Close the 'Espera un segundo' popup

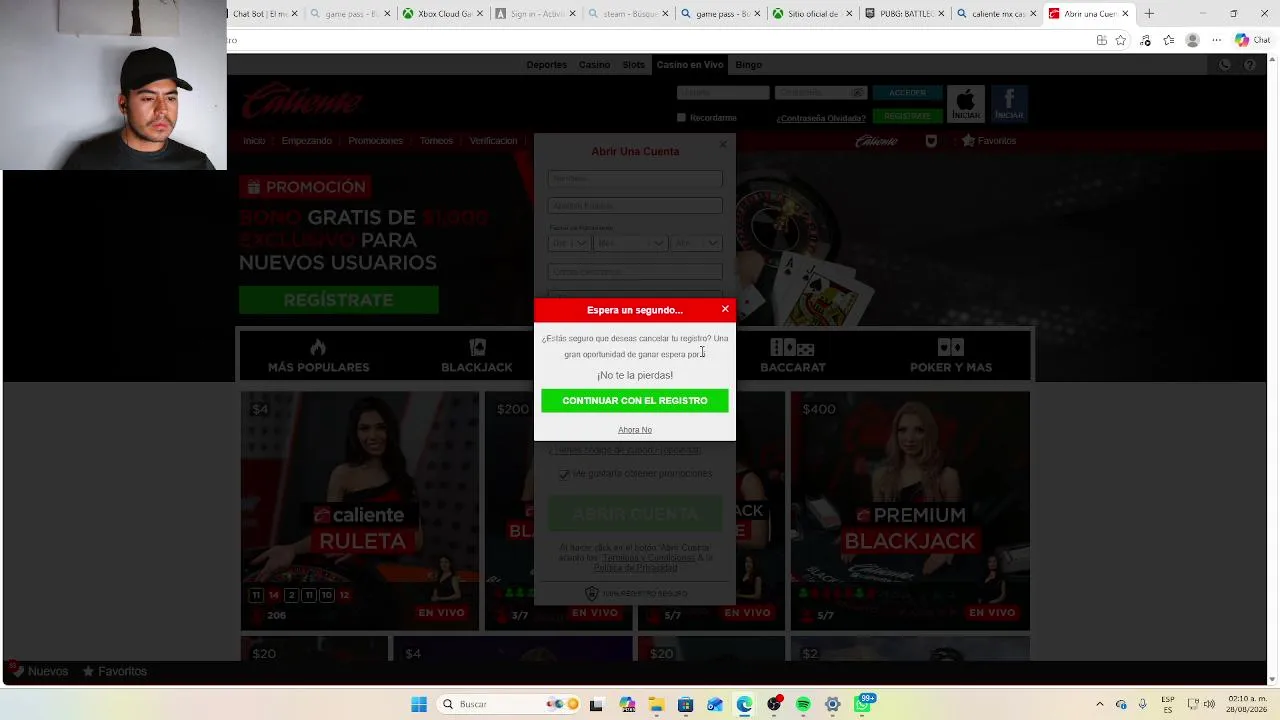click(x=725, y=309)
